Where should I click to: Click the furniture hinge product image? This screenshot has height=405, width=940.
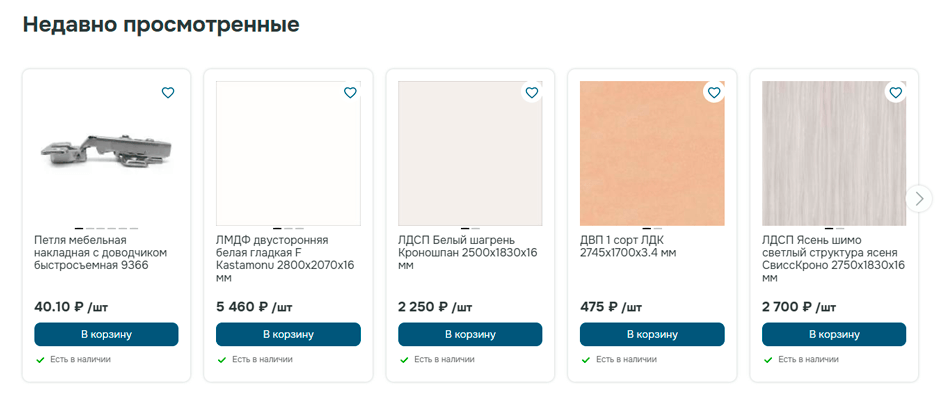coord(105,152)
